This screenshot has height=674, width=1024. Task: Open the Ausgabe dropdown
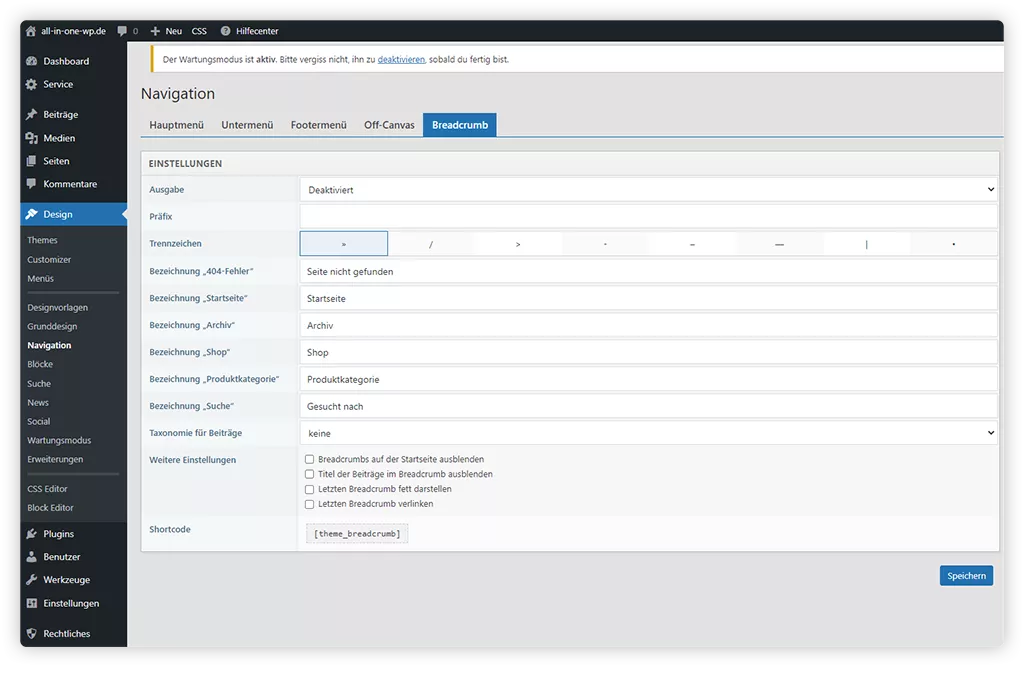coord(648,189)
